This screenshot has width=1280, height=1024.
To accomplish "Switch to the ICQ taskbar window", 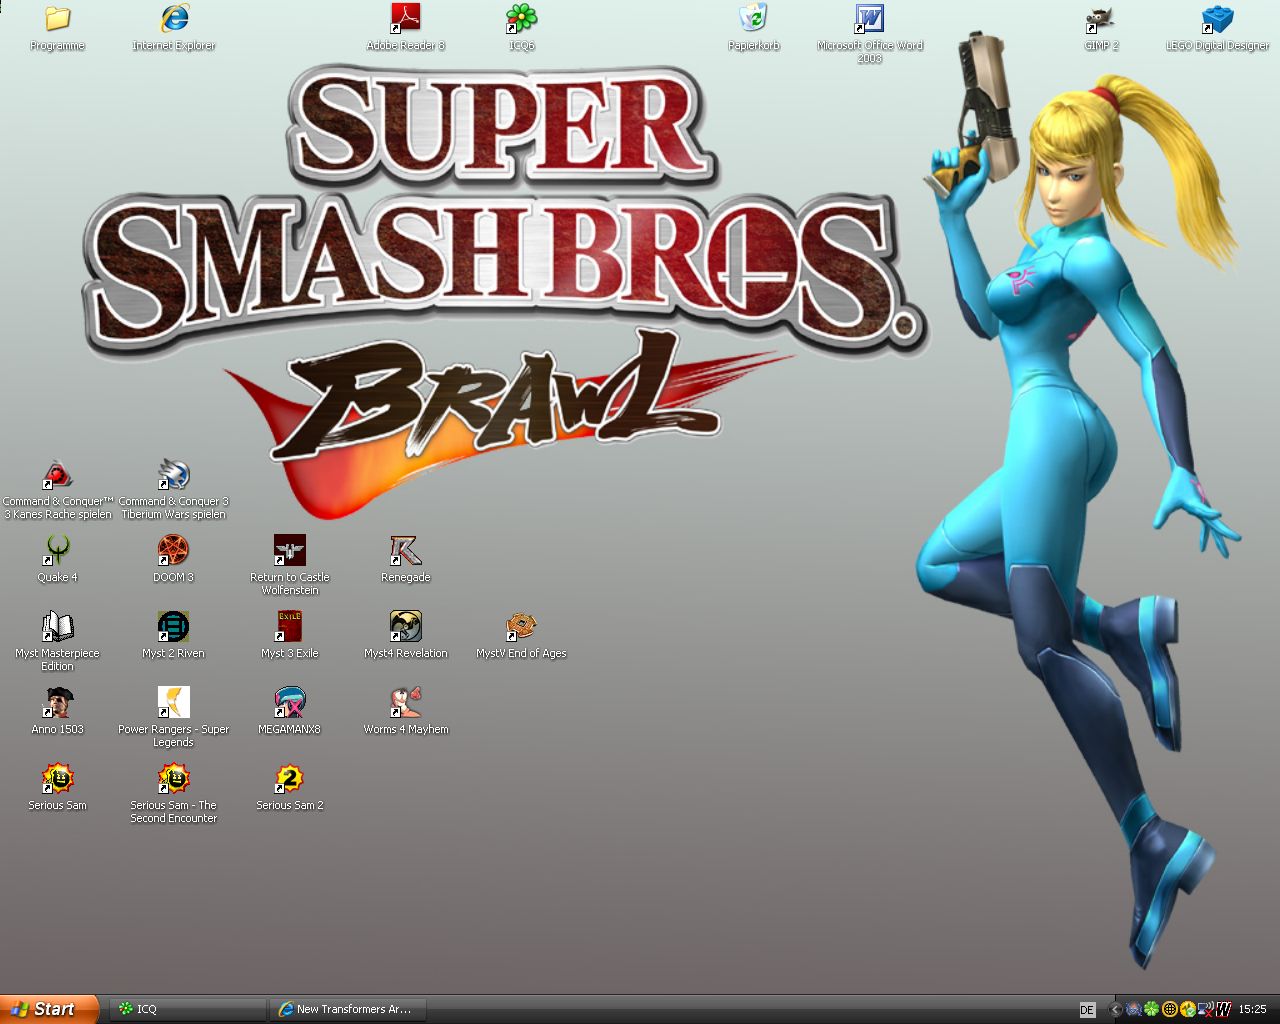I will [189, 1009].
